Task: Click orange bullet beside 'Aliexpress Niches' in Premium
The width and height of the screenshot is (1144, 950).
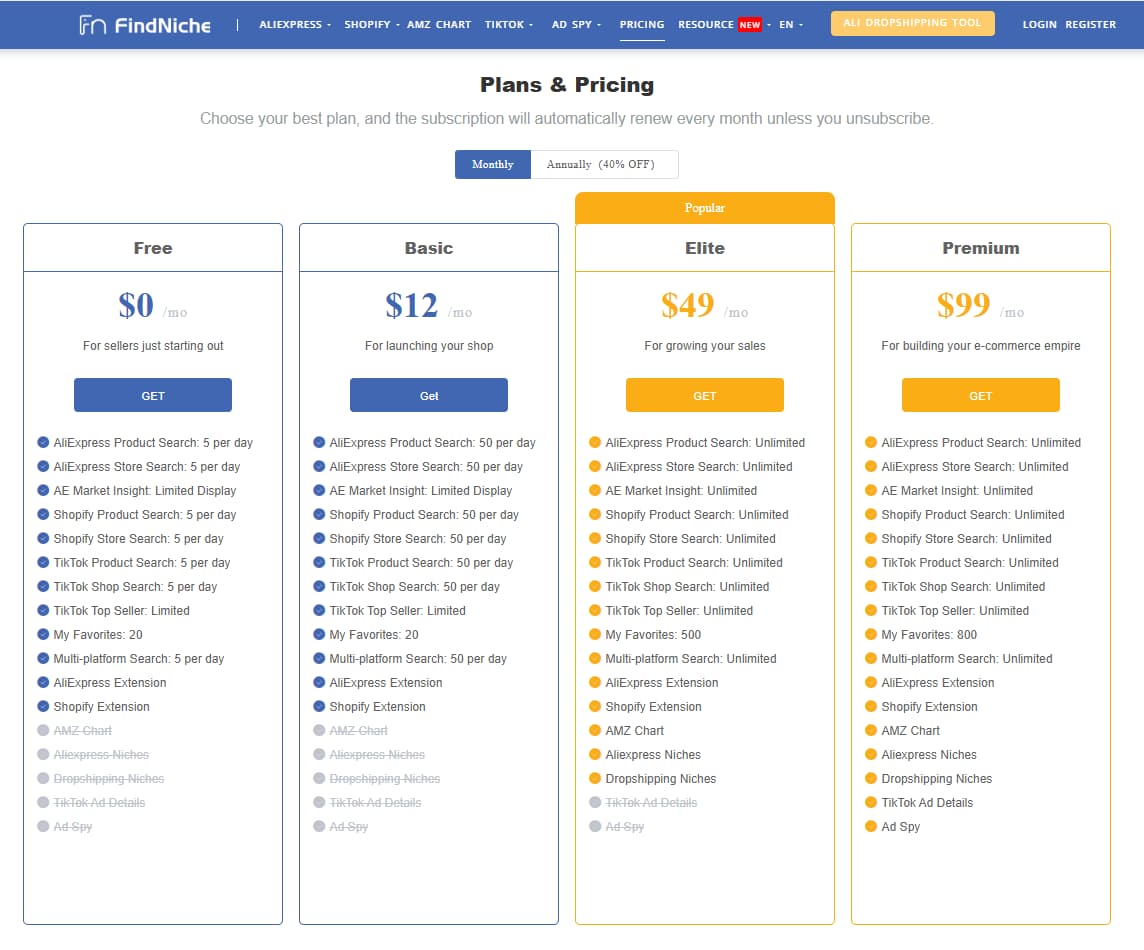Action: tap(870, 754)
